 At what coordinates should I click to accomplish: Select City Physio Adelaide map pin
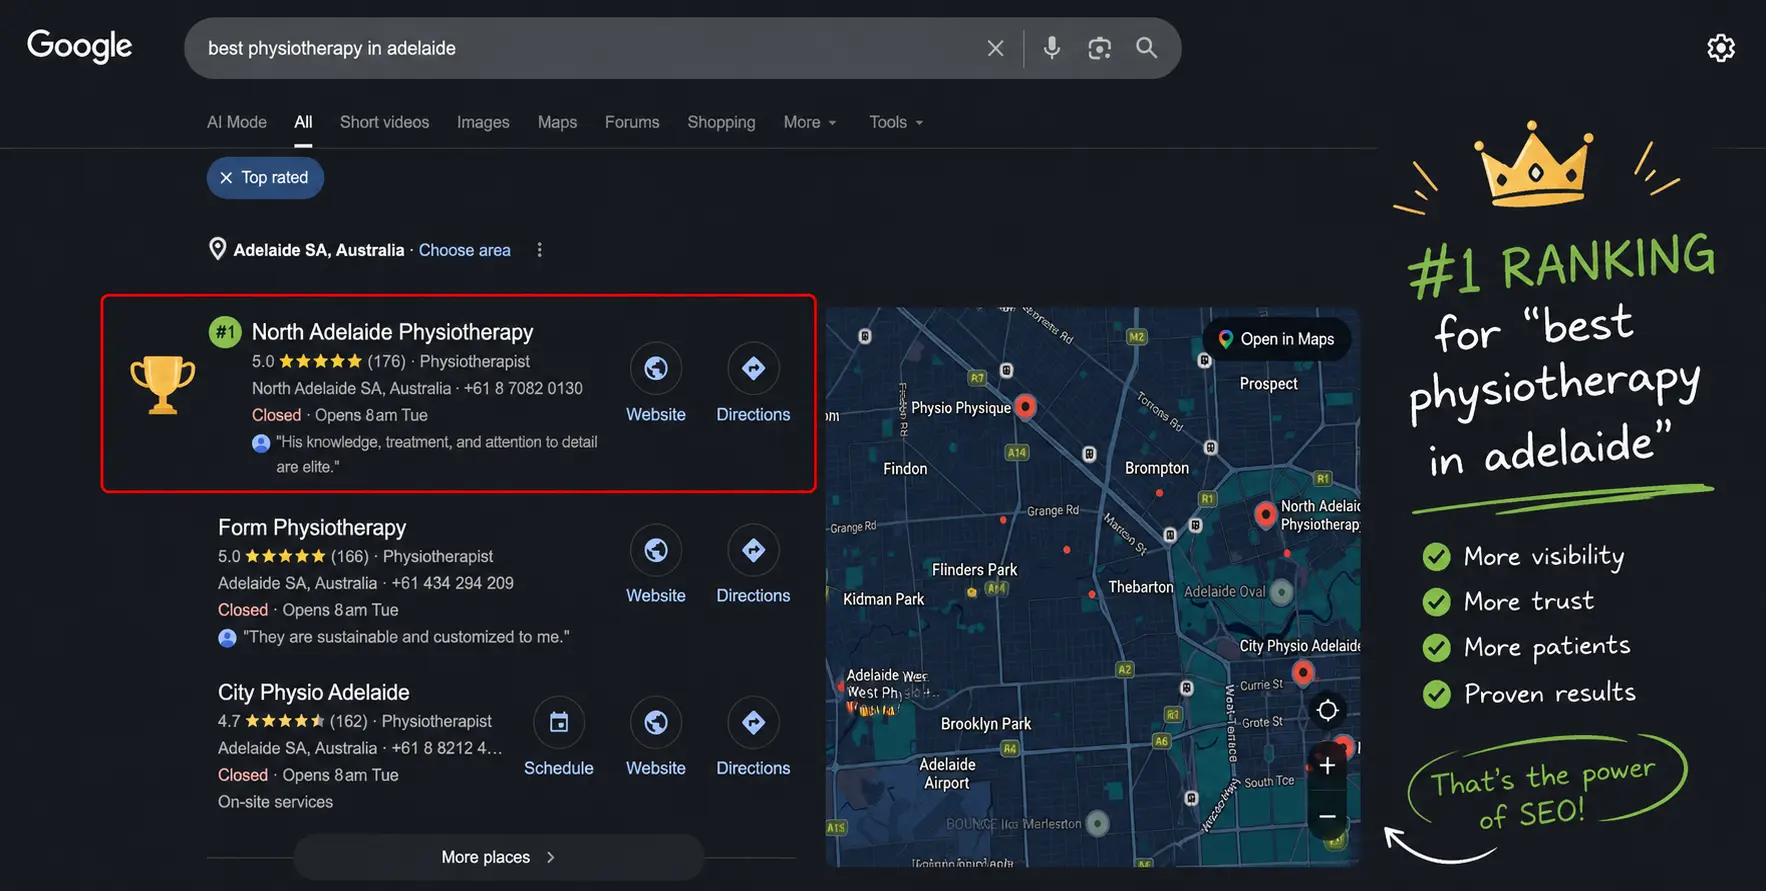[1302, 672]
